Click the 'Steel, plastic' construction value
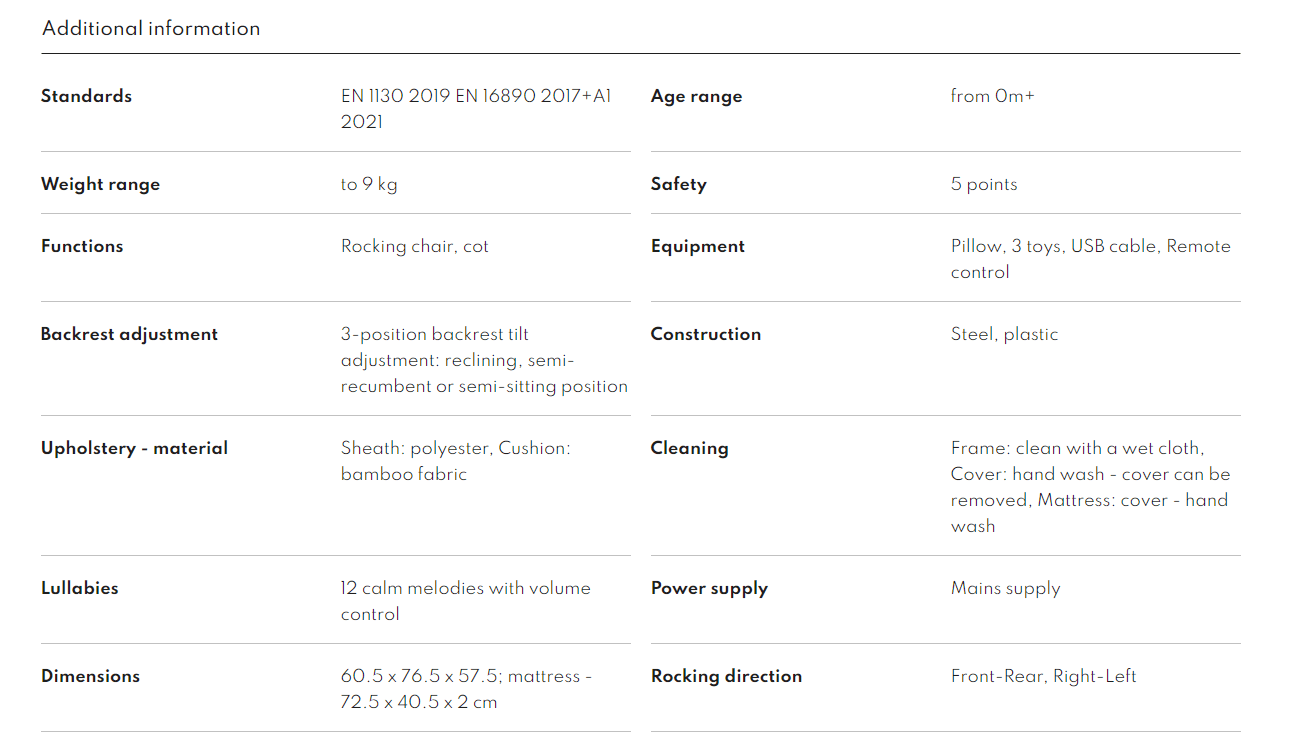 1004,334
